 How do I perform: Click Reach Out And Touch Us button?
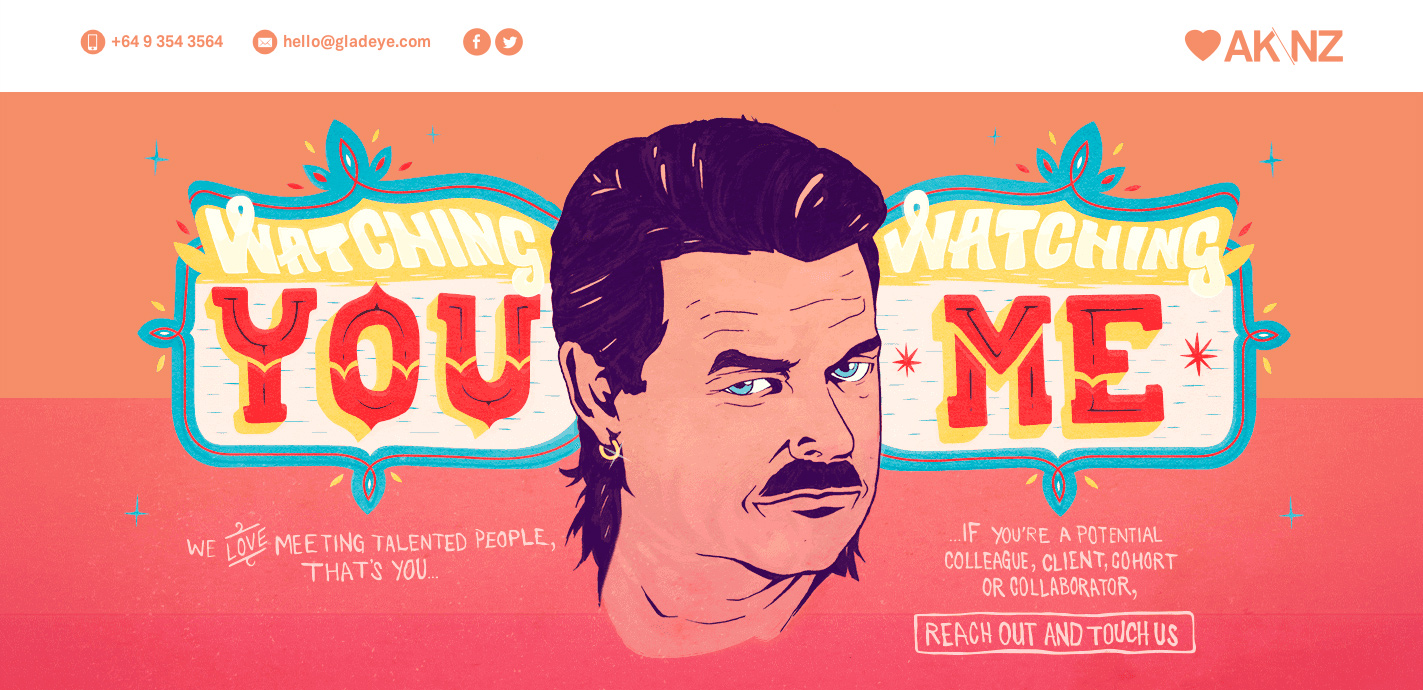pyautogui.click(x=1054, y=633)
